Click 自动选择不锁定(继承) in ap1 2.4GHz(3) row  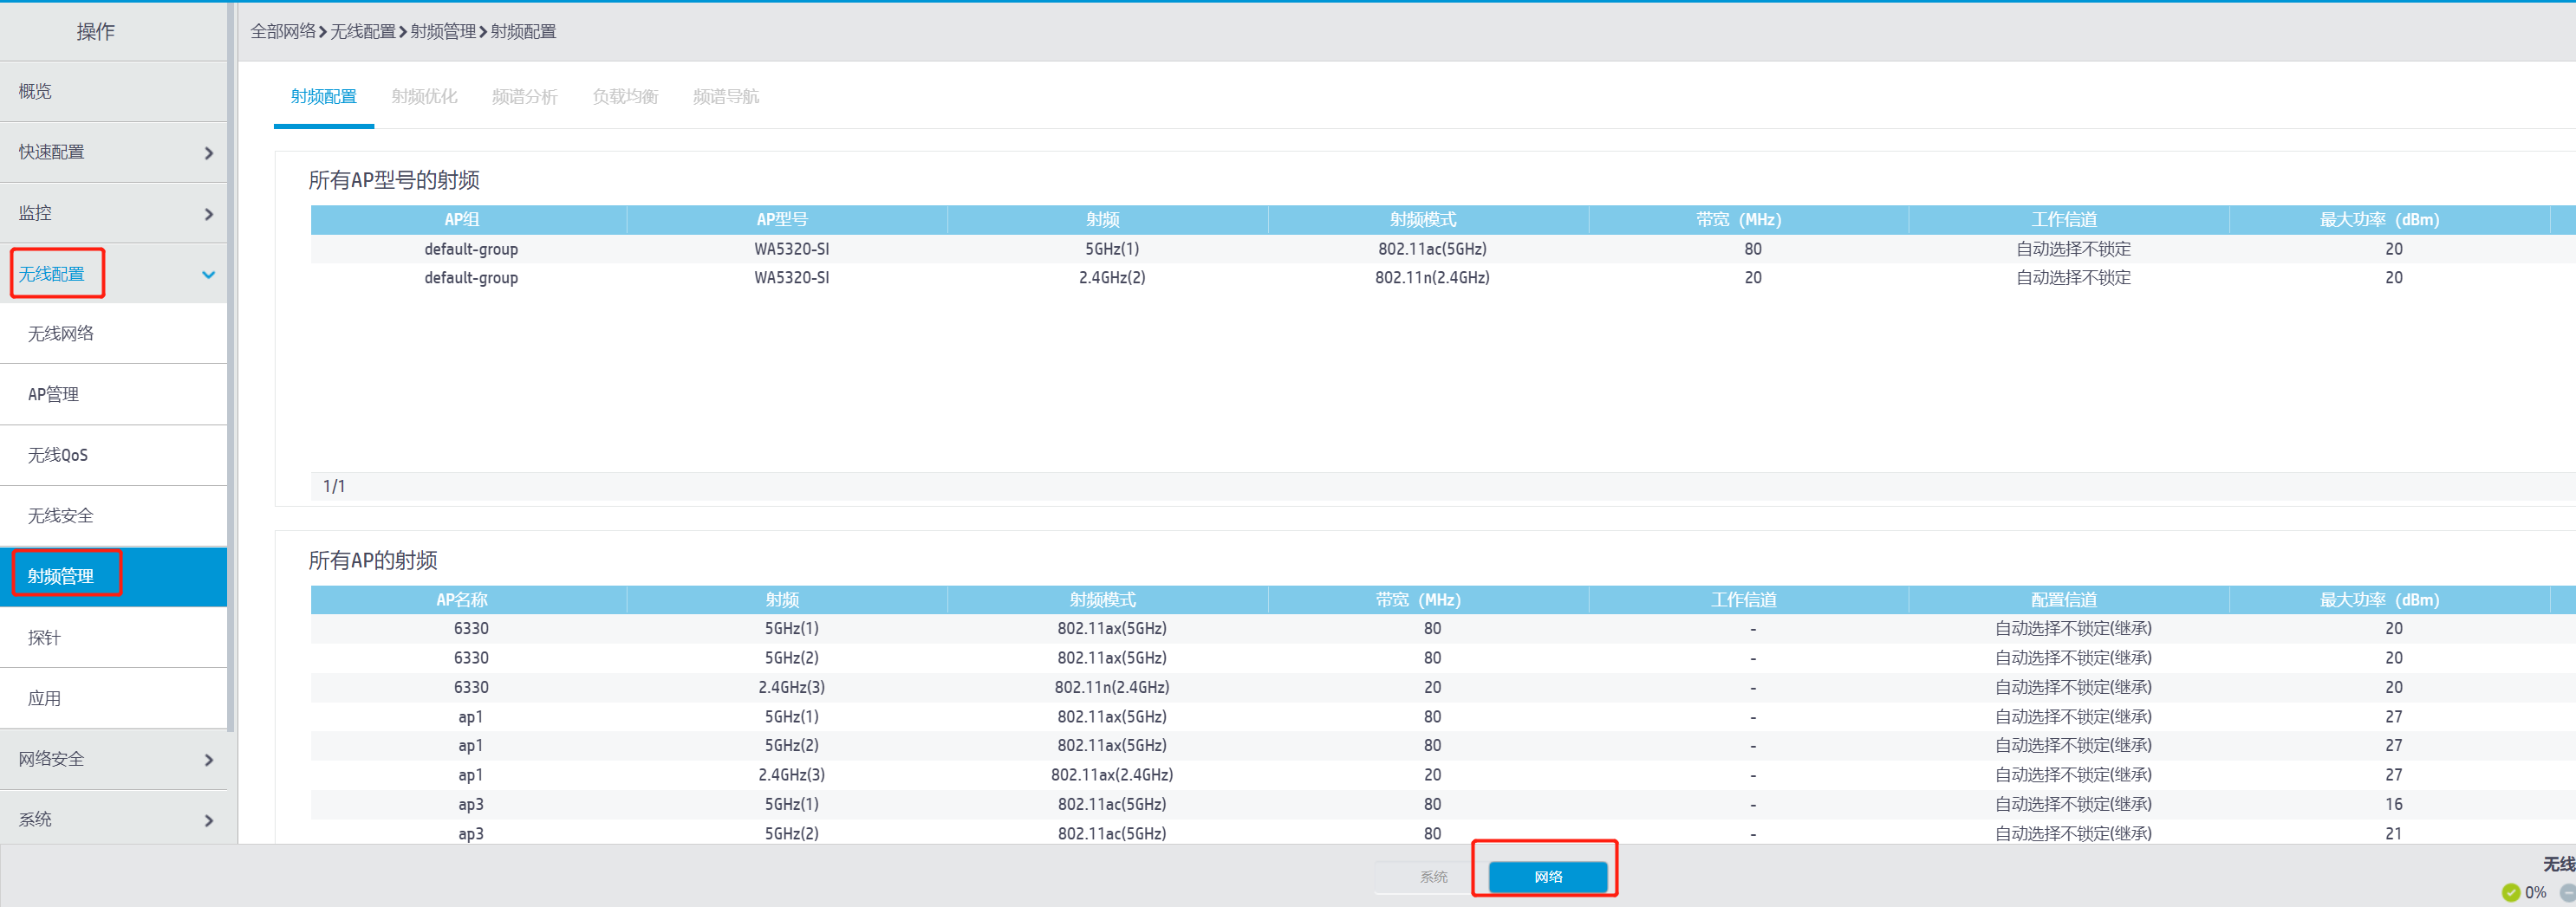2074,775
